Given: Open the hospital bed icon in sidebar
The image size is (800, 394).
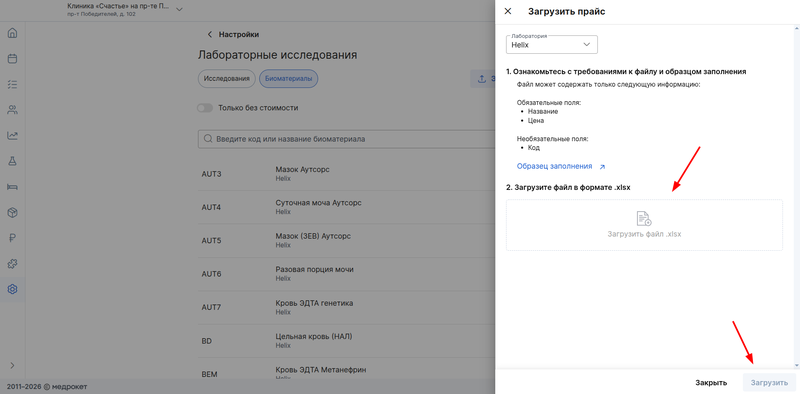Looking at the screenshot, I should tap(13, 186).
